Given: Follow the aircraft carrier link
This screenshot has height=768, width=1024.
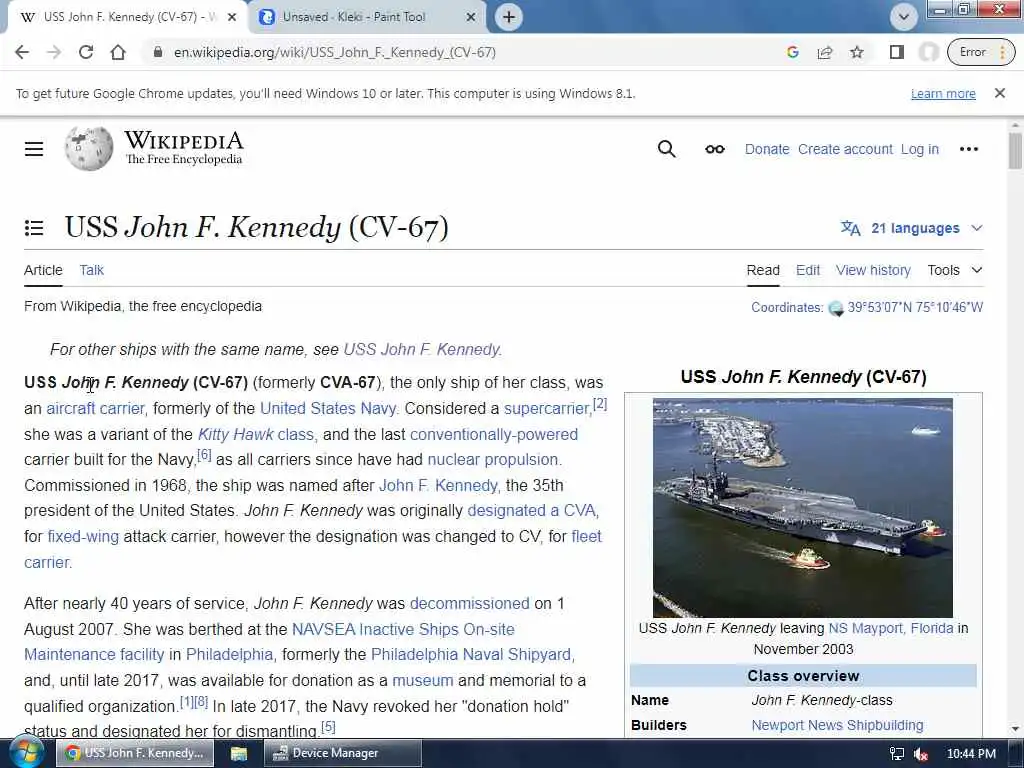Looking at the screenshot, I should (95, 408).
